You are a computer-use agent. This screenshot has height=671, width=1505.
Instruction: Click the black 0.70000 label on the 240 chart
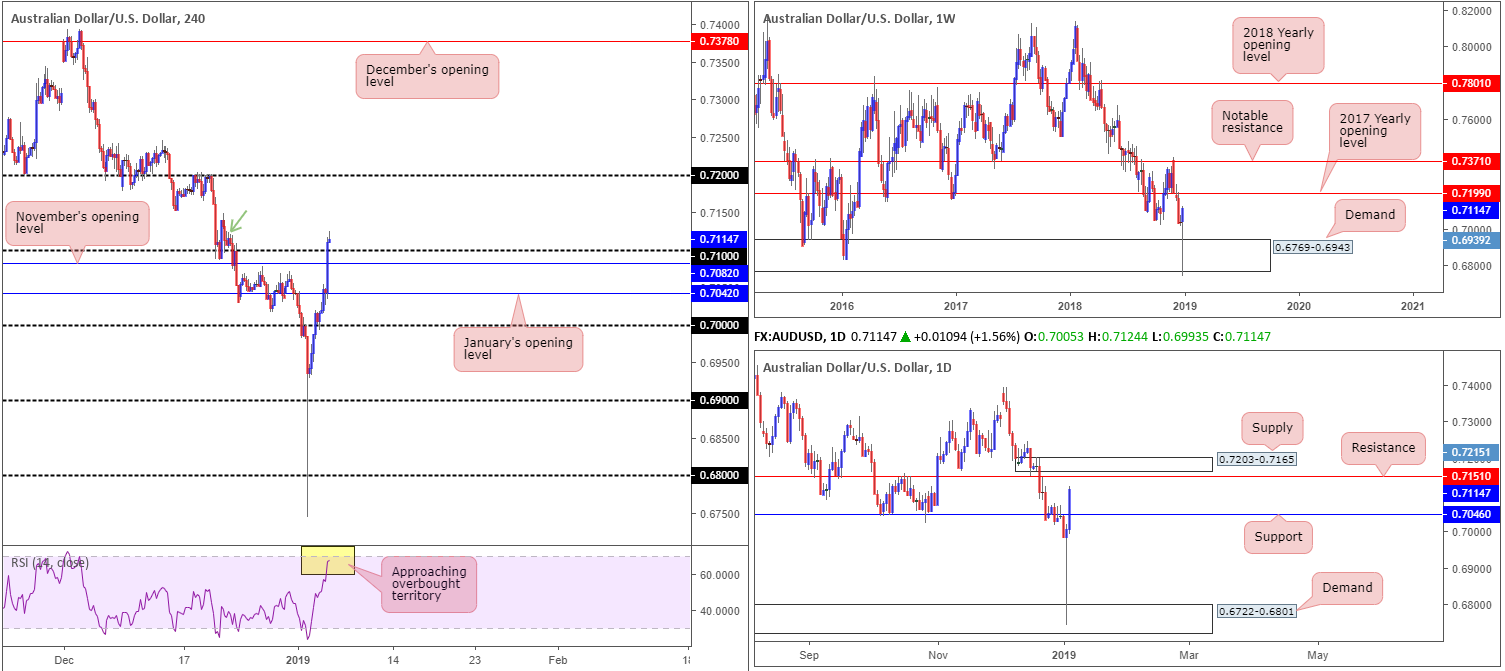coord(719,325)
